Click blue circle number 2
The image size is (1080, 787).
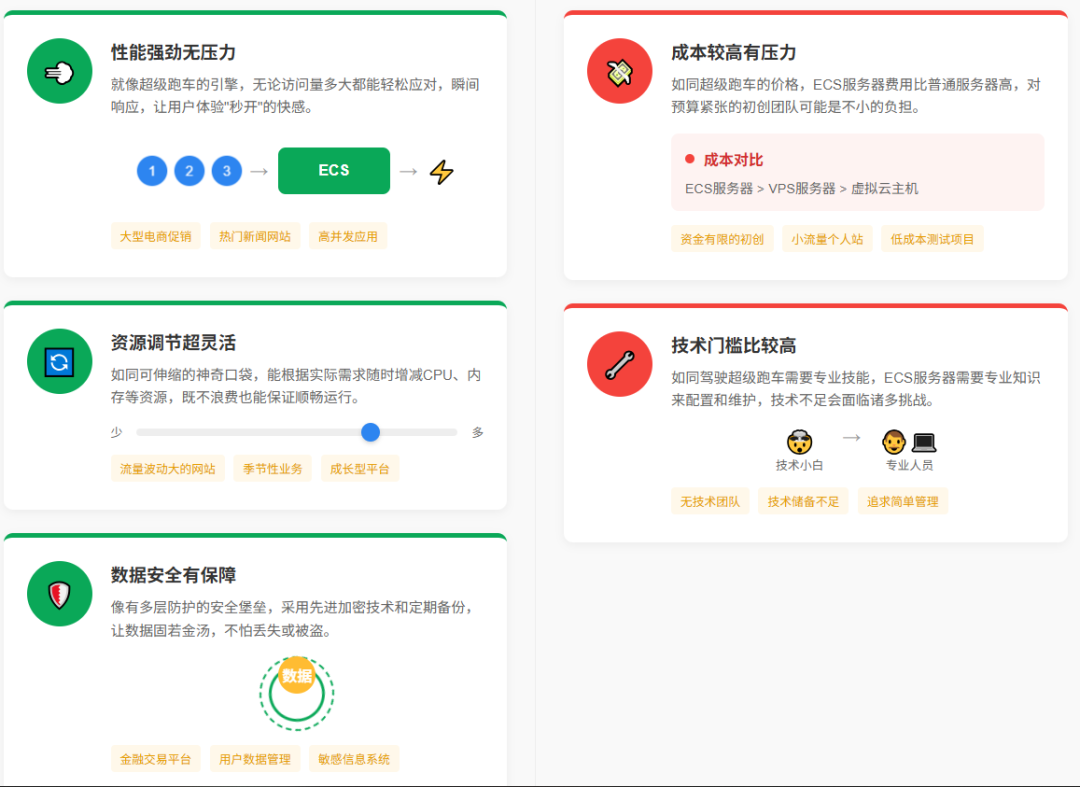pos(189,171)
